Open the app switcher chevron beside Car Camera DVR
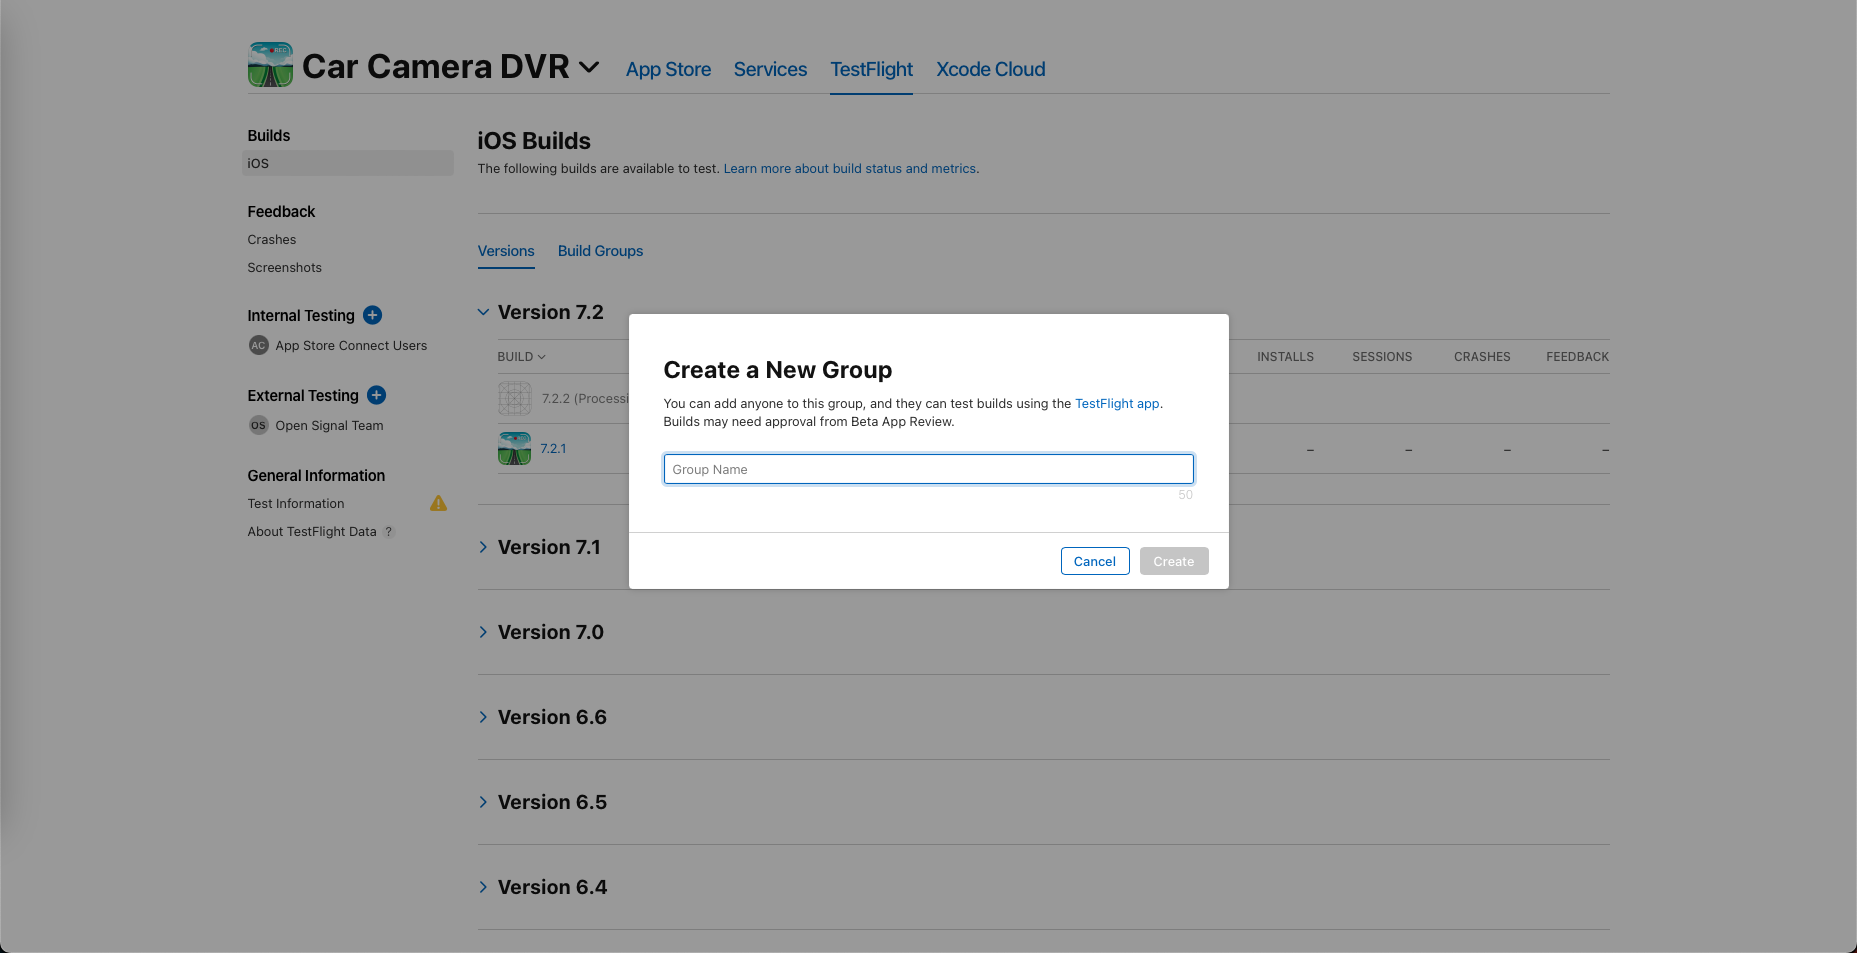 (x=589, y=67)
